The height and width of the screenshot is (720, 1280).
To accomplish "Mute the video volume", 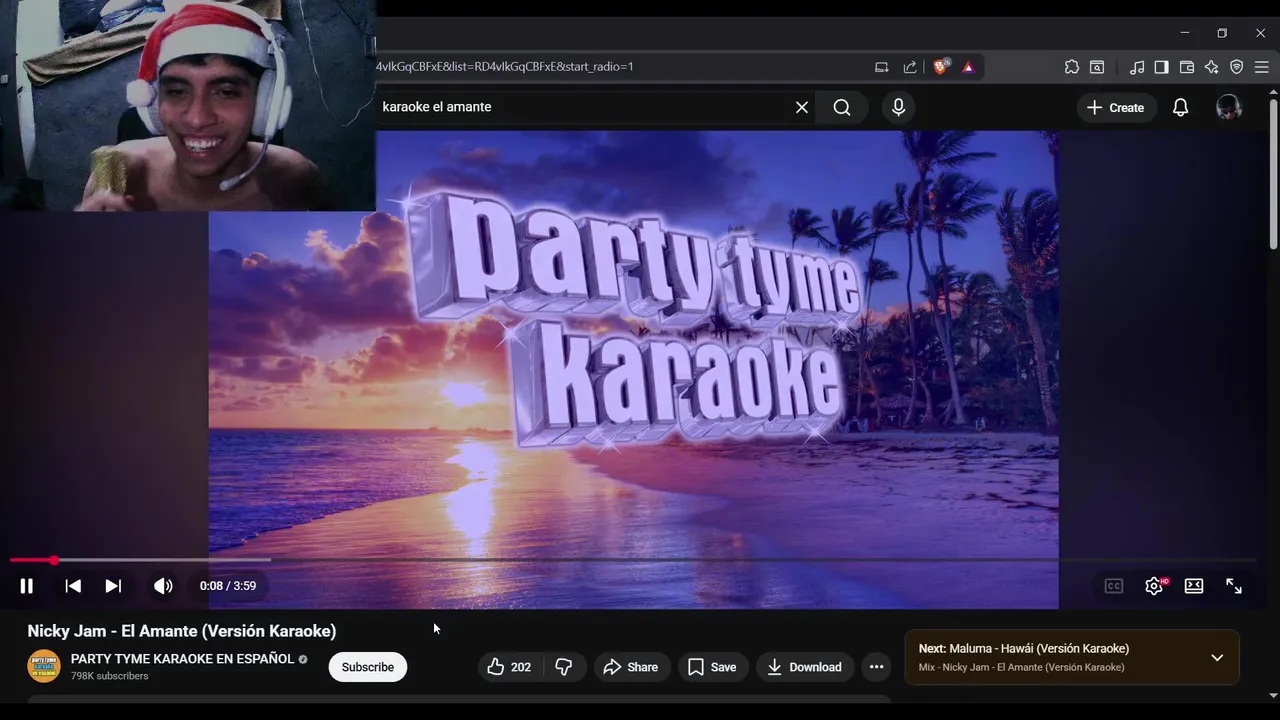I will (x=163, y=586).
